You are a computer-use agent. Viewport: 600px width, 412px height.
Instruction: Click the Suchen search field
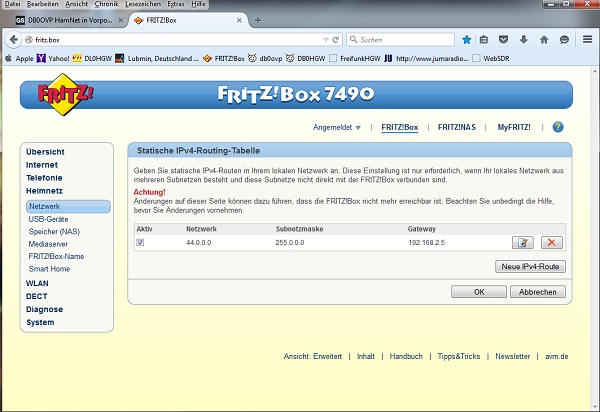(401, 40)
